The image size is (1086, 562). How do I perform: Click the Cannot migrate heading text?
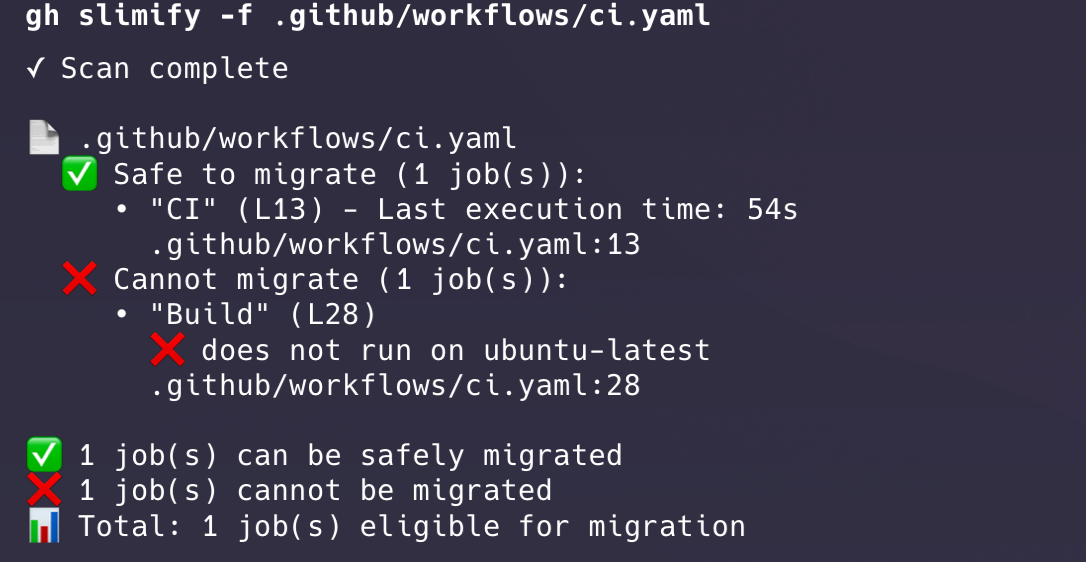[x=341, y=280]
